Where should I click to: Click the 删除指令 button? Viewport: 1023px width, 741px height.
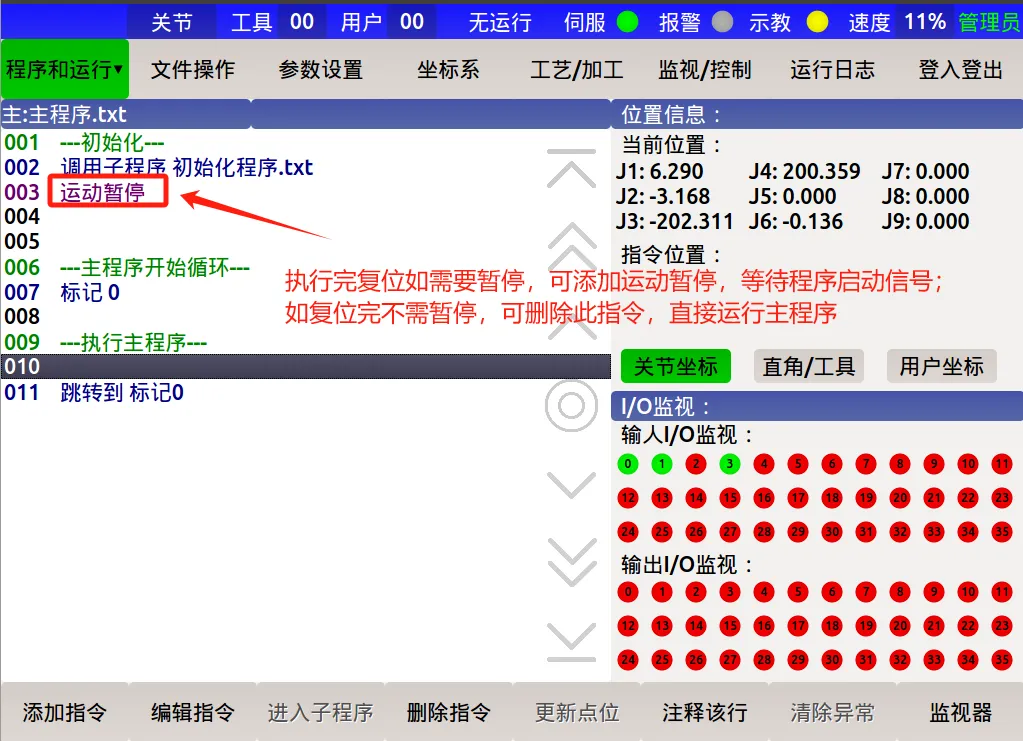448,712
